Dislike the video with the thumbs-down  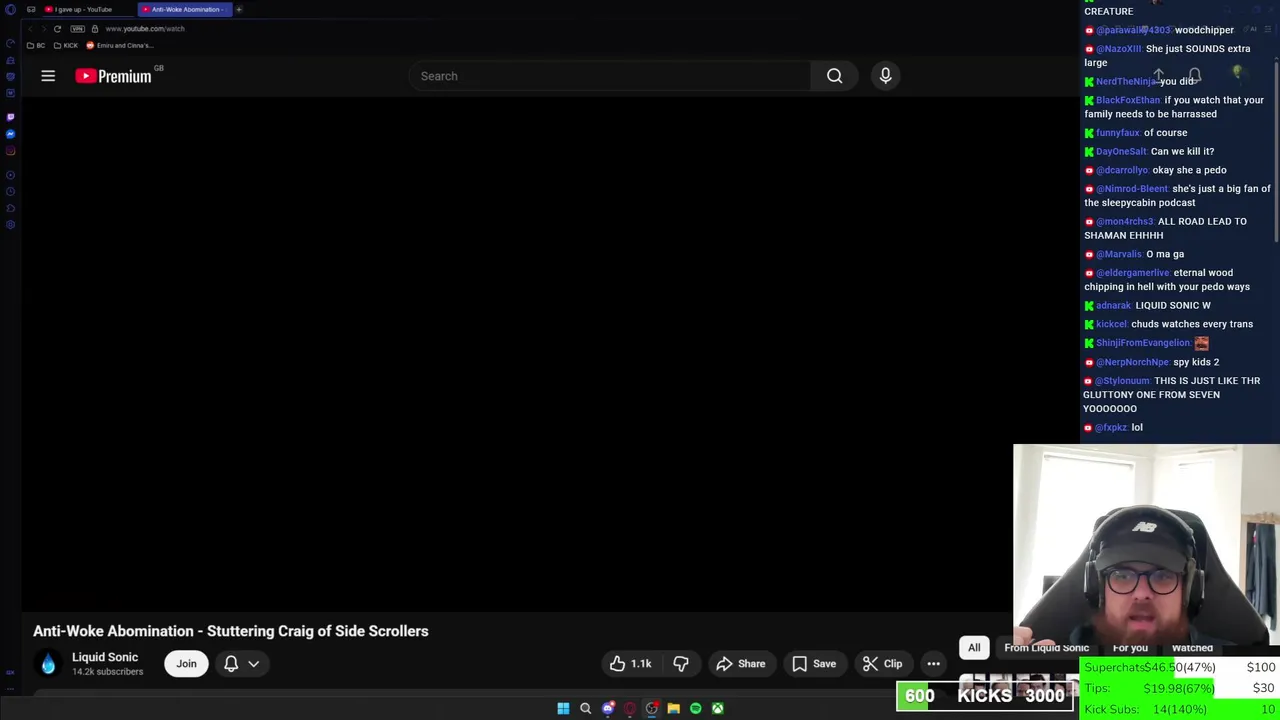(681, 664)
